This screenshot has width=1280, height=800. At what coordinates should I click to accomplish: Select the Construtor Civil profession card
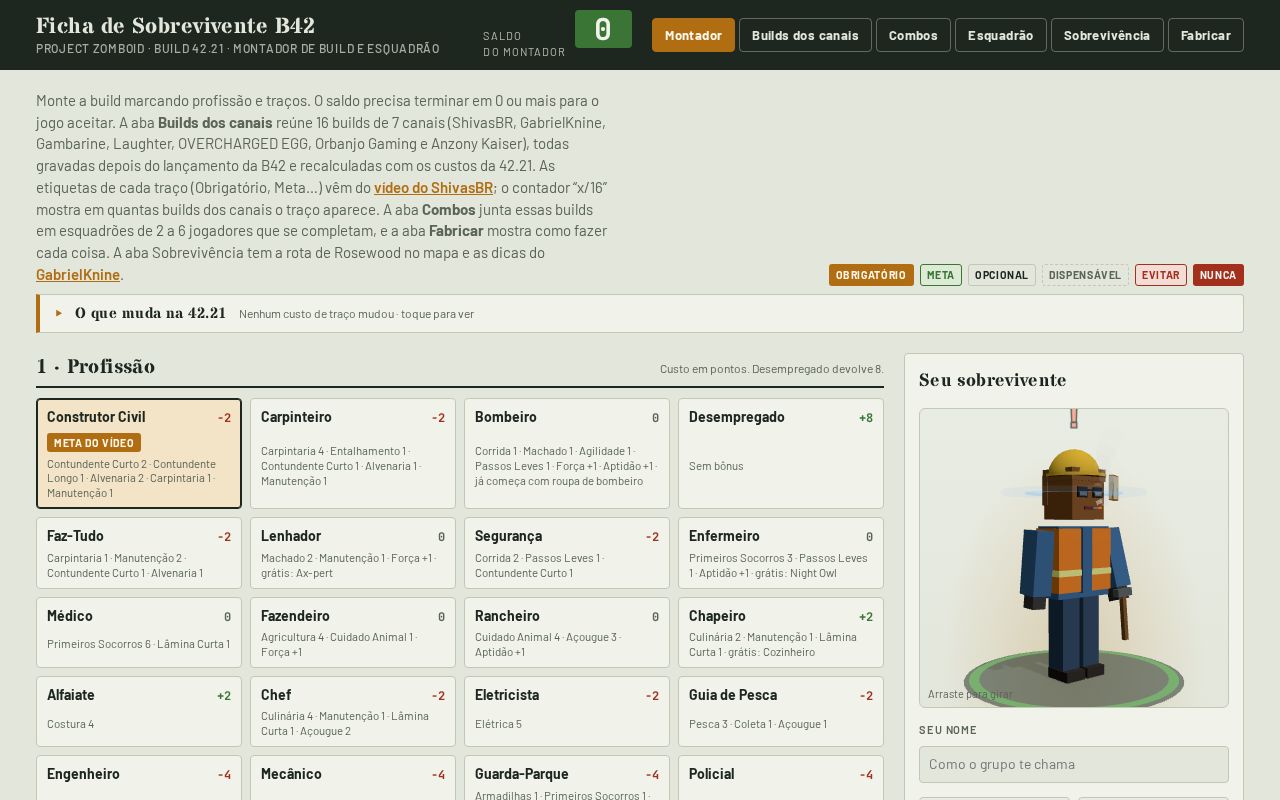coord(139,453)
